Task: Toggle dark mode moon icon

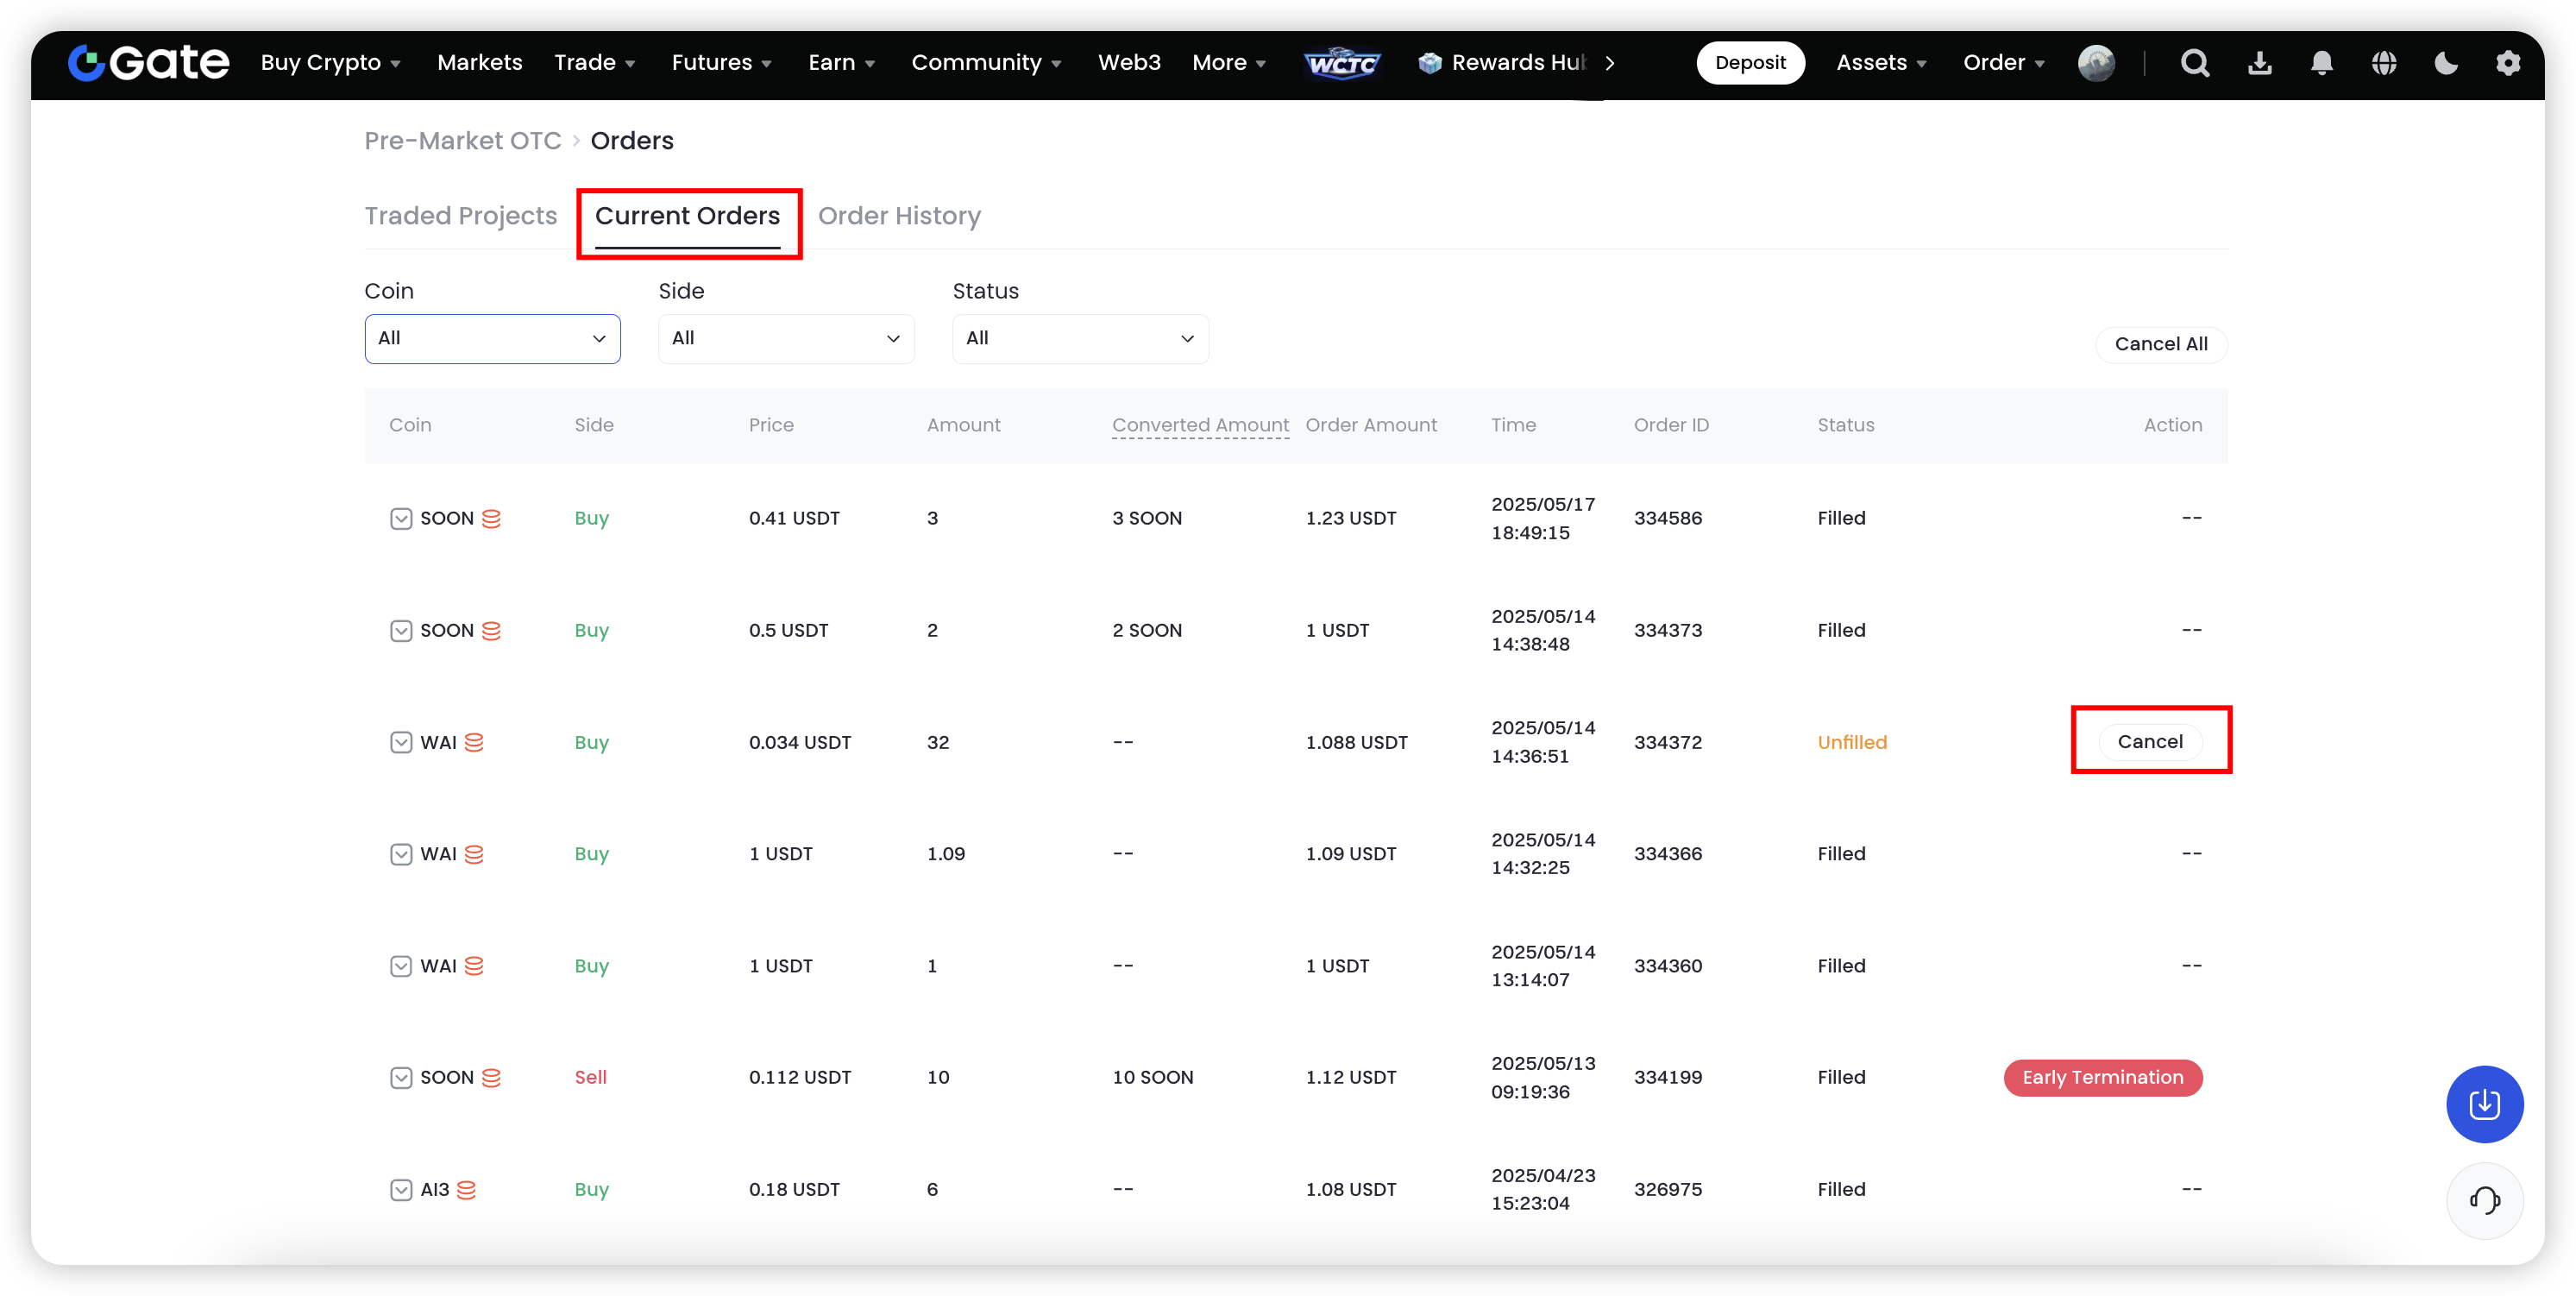Action: pyautogui.click(x=2446, y=63)
